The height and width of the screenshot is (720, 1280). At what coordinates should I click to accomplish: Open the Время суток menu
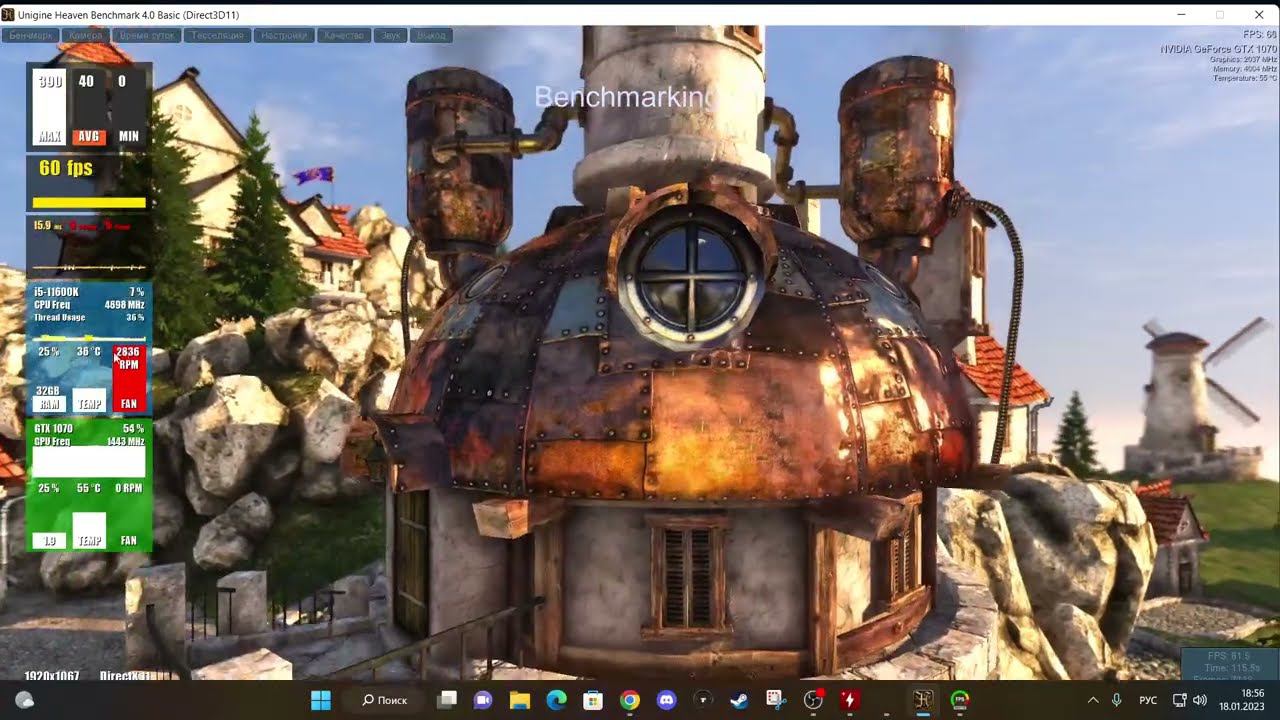coord(147,35)
